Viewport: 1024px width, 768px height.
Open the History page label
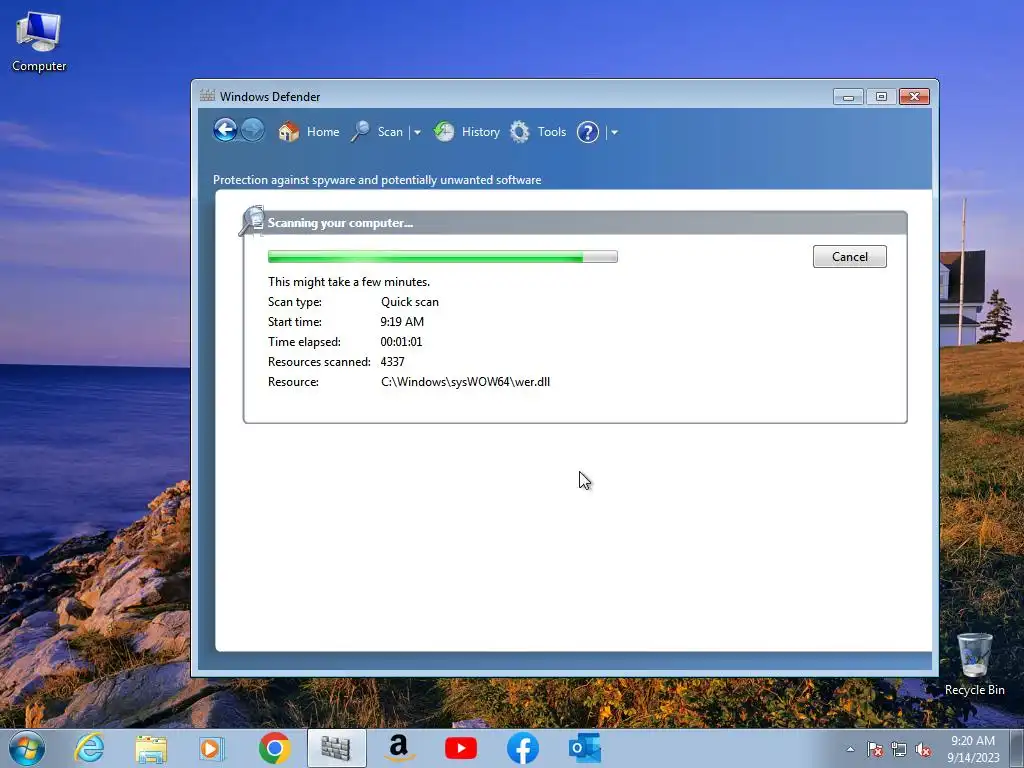click(481, 132)
